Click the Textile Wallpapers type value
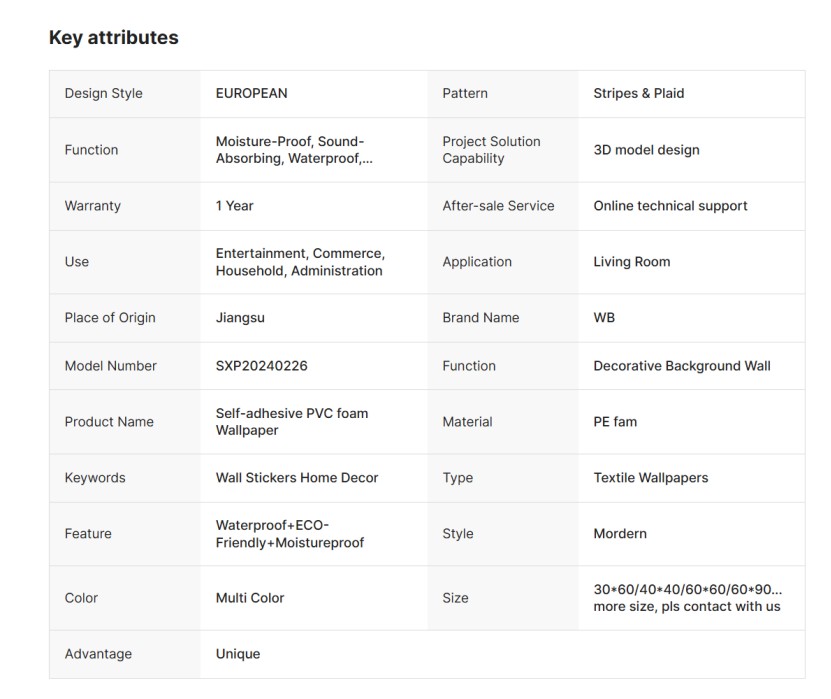Screen dimensions: 831x699 coord(650,478)
